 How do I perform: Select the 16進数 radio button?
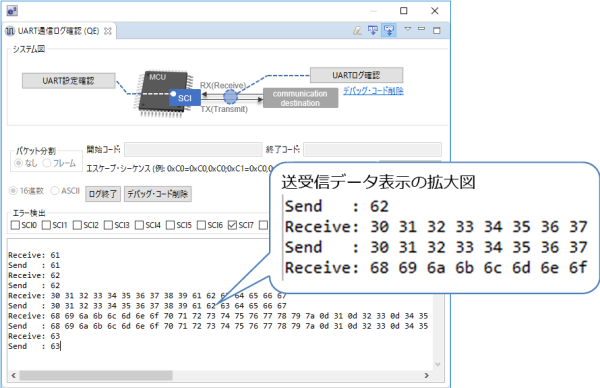click(x=13, y=191)
